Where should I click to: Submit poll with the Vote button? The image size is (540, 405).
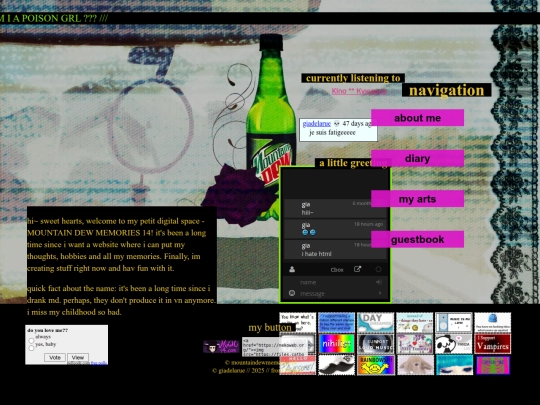click(55, 357)
